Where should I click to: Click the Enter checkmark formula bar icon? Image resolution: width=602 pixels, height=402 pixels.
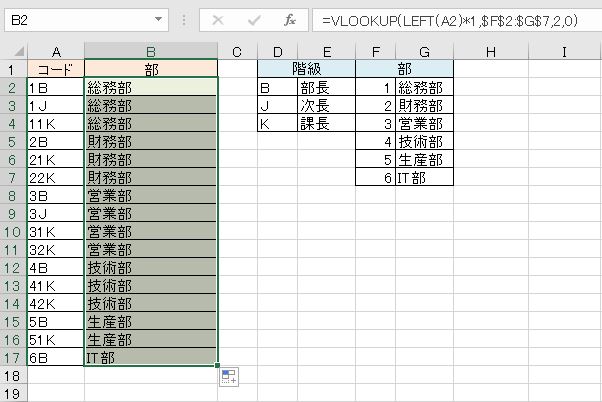[x=254, y=20]
